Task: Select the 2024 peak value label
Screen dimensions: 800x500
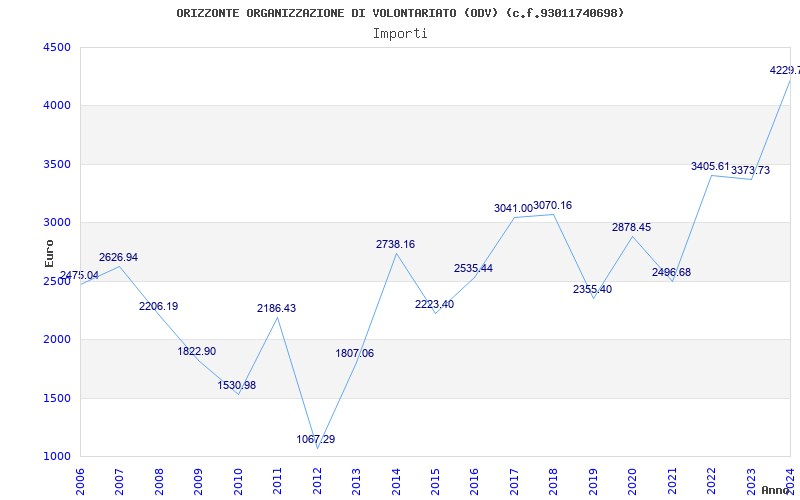Action: pyautogui.click(x=785, y=70)
